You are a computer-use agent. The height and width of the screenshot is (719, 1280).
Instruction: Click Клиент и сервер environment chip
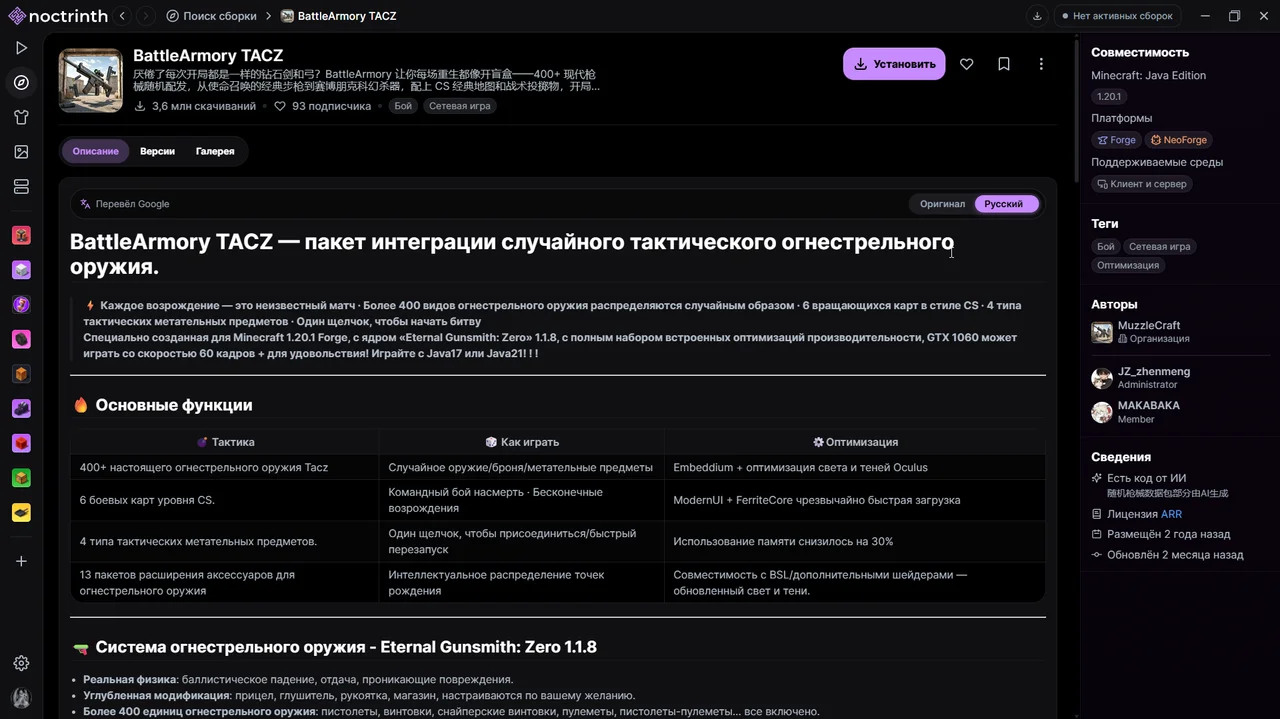(x=1141, y=184)
